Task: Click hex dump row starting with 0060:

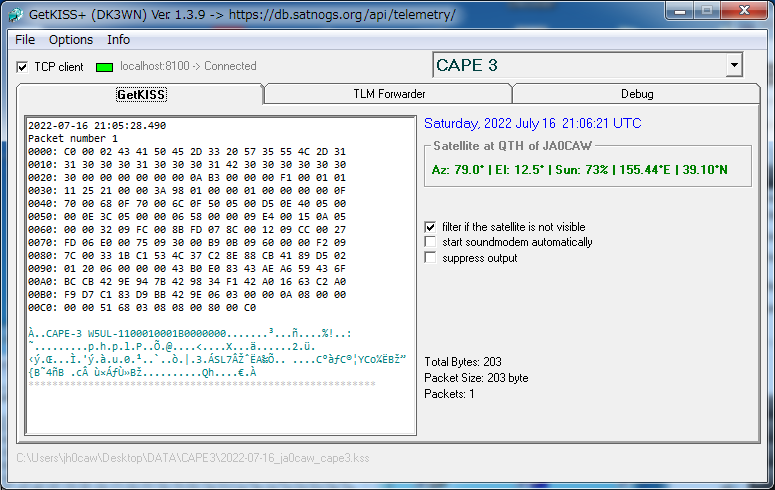Action: point(187,229)
